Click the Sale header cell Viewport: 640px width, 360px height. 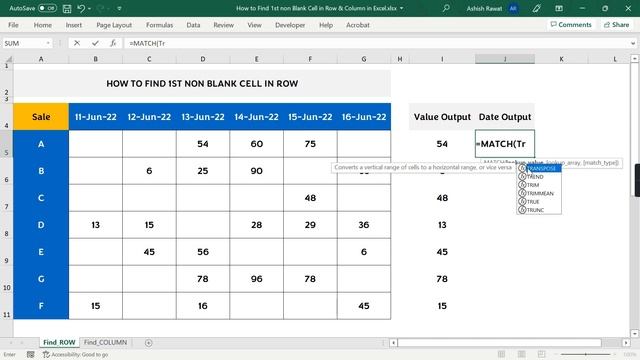[x=41, y=117]
